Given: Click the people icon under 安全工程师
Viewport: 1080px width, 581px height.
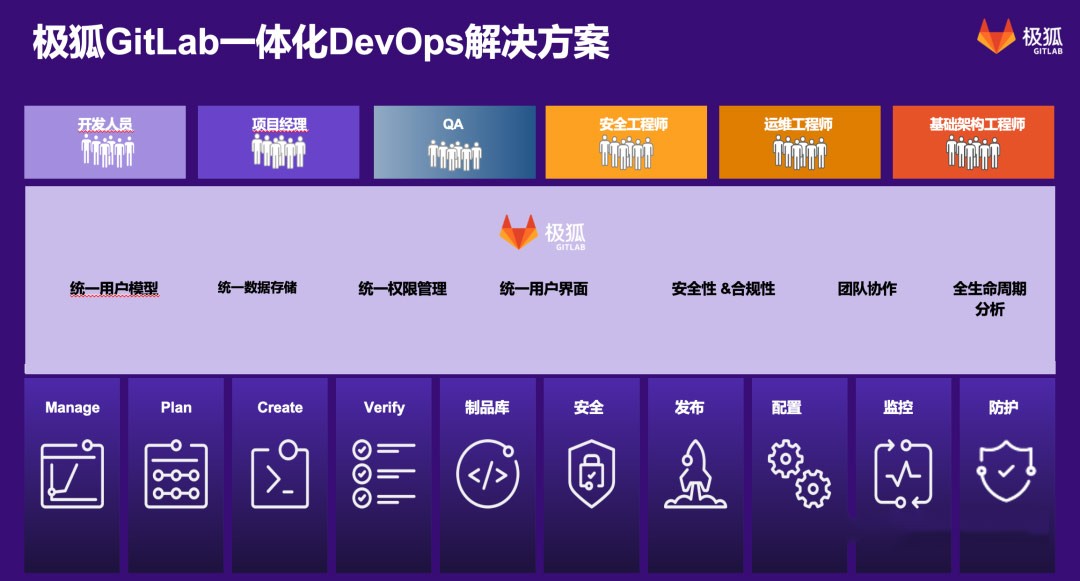Looking at the screenshot, I should [626, 152].
